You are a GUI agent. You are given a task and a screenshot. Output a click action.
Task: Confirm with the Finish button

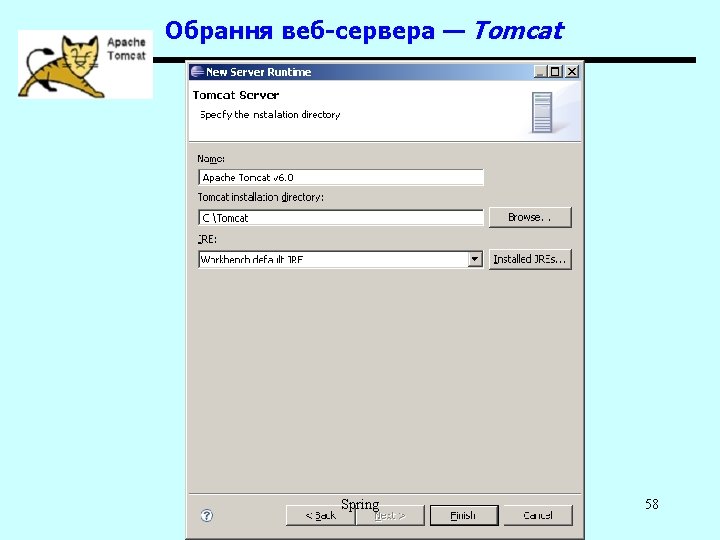(x=464, y=516)
